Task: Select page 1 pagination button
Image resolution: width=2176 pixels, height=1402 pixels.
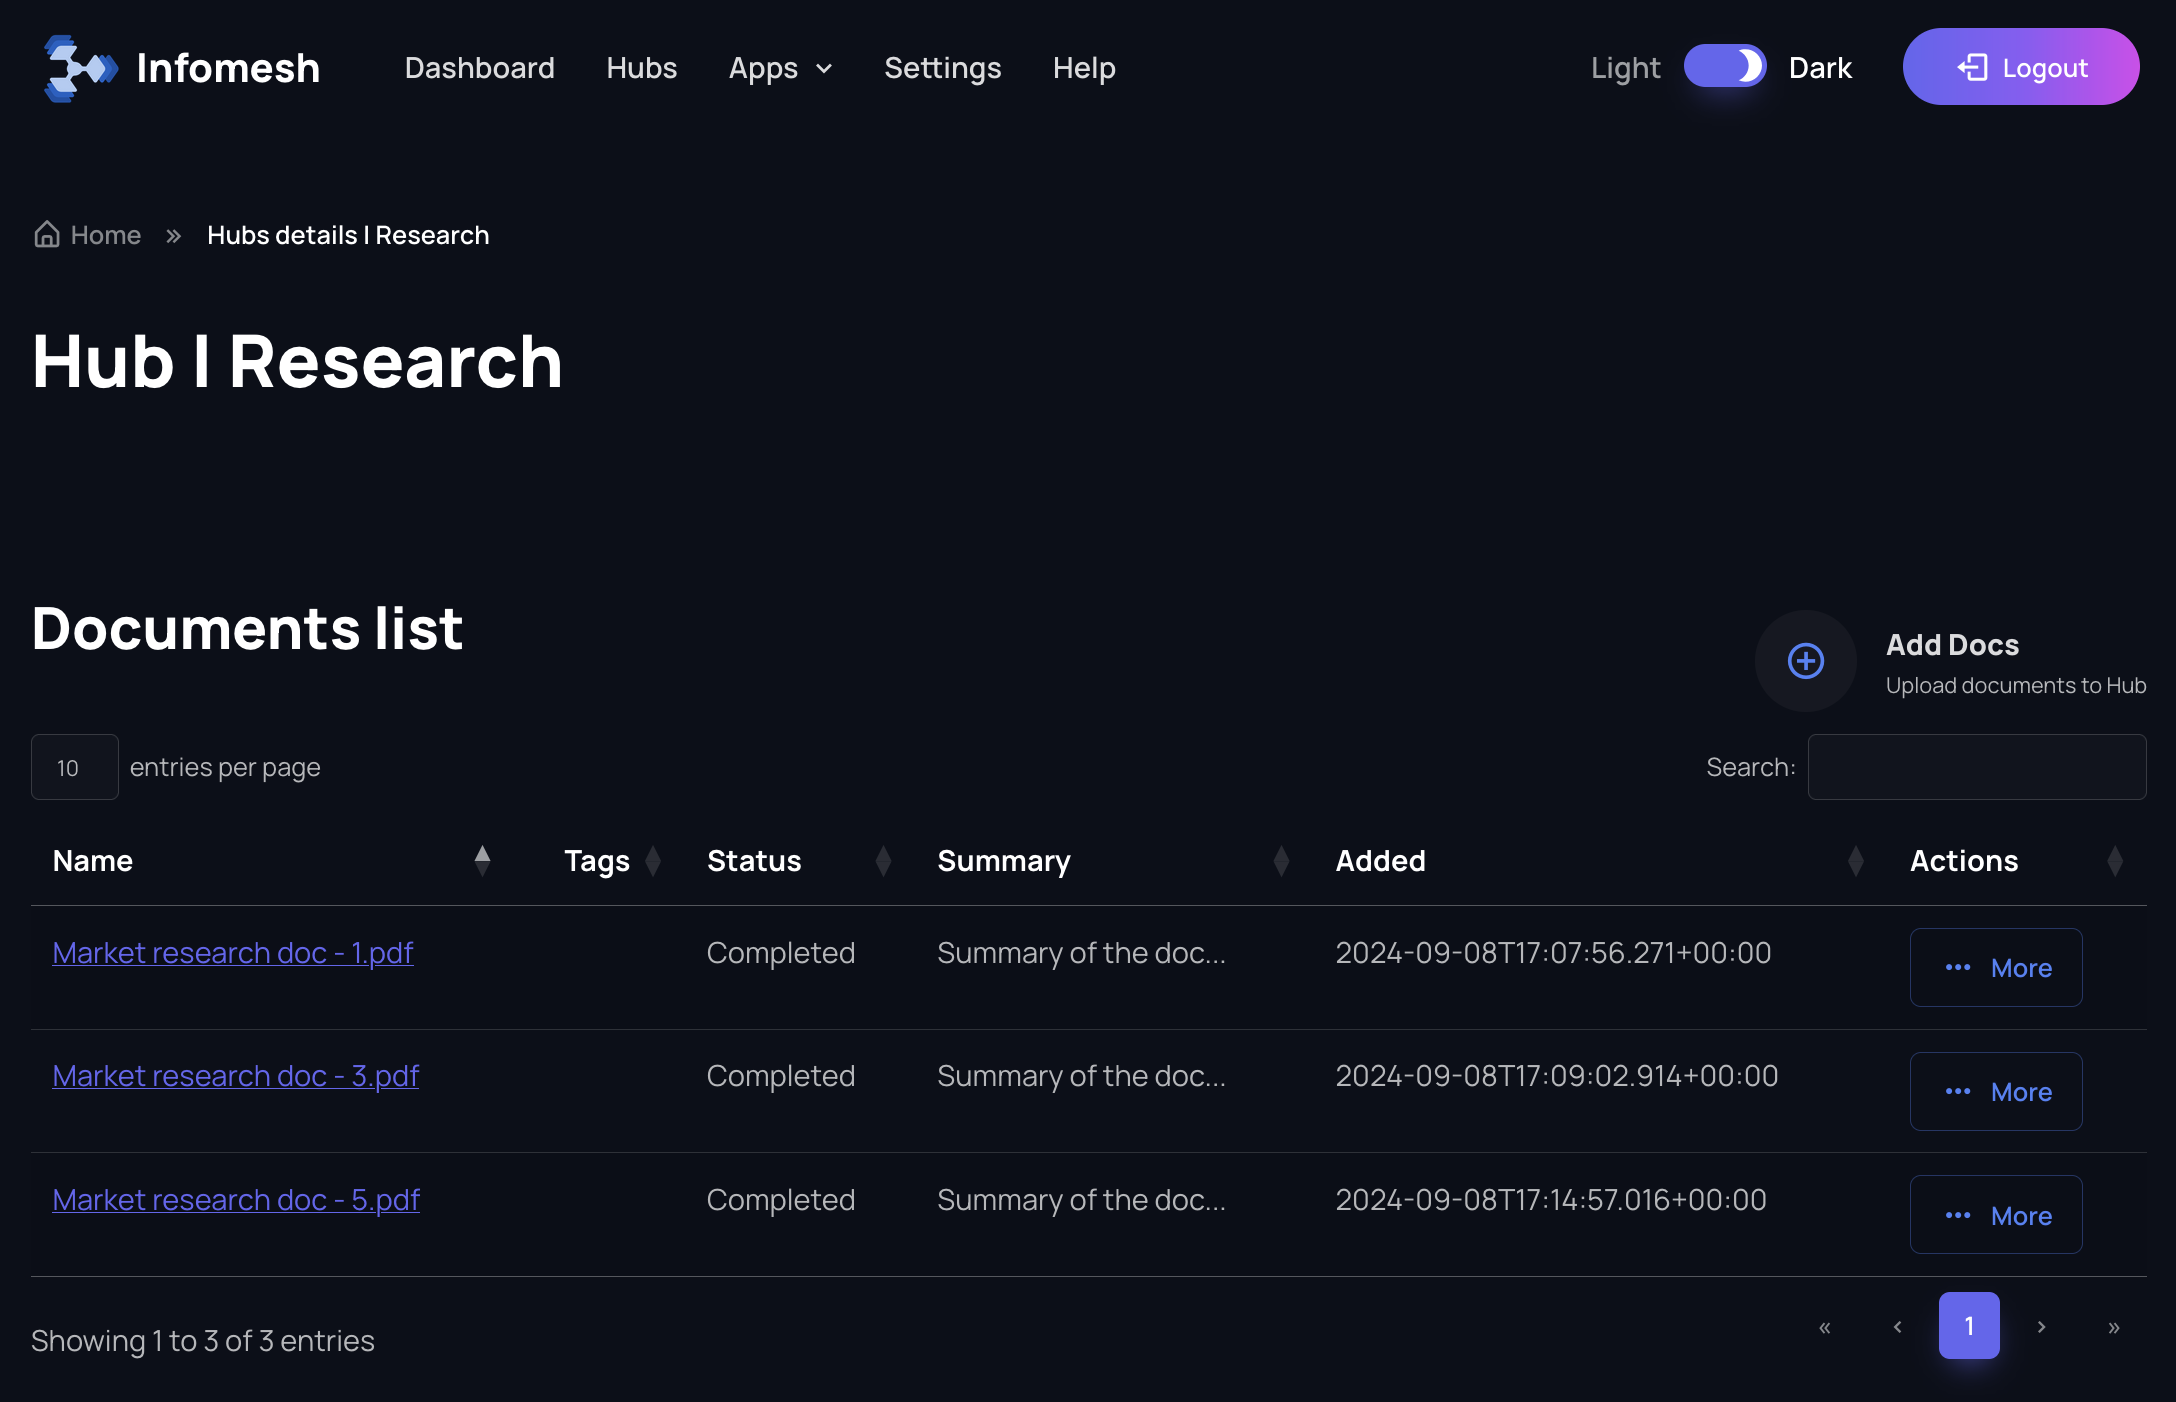Action: [1968, 1326]
